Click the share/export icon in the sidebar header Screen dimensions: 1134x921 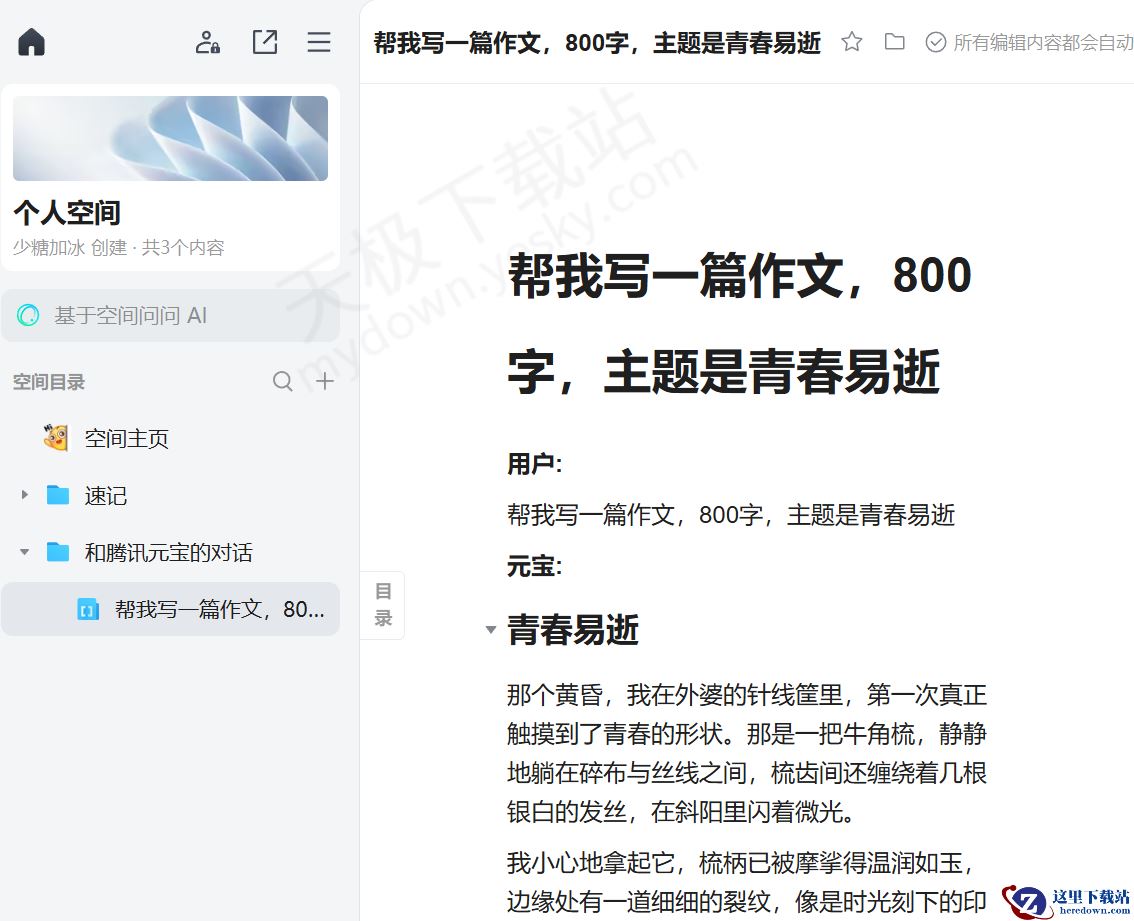coord(264,42)
